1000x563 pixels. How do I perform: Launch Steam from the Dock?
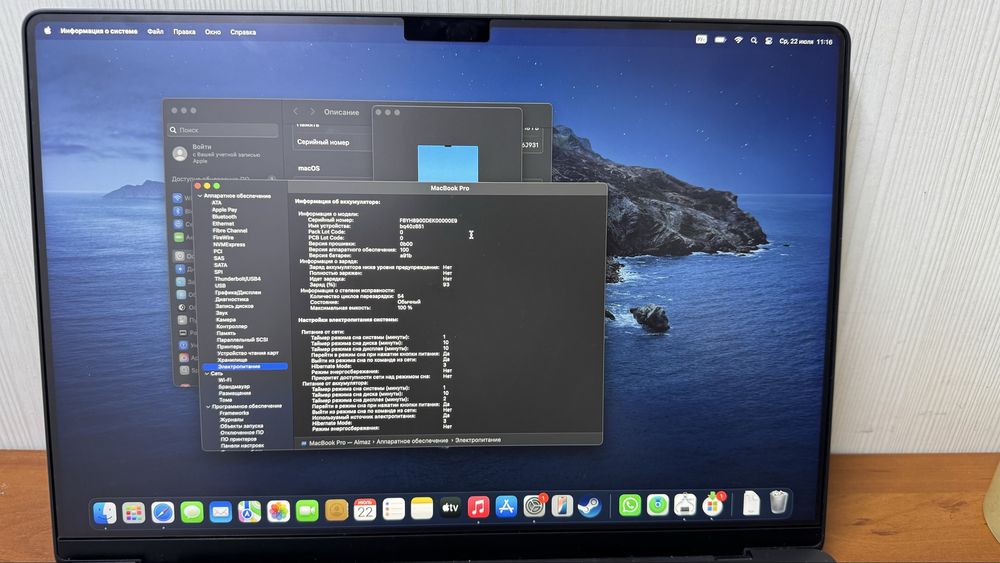click(x=590, y=506)
